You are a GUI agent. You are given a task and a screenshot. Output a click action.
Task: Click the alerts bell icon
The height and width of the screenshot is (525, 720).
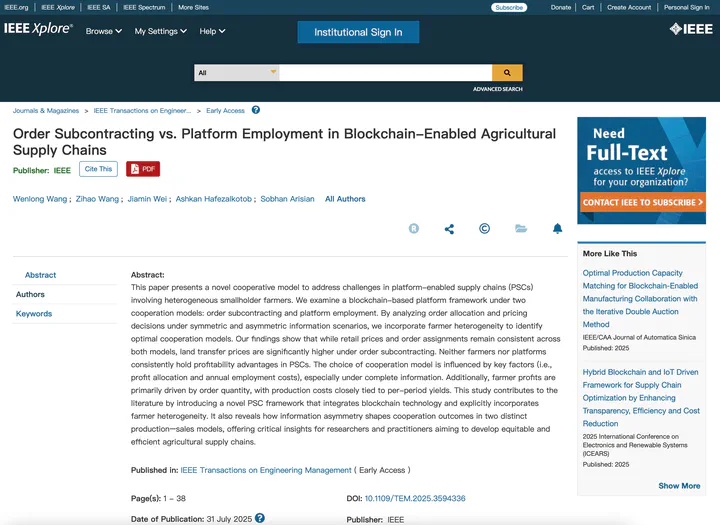pyautogui.click(x=557, y=229)
